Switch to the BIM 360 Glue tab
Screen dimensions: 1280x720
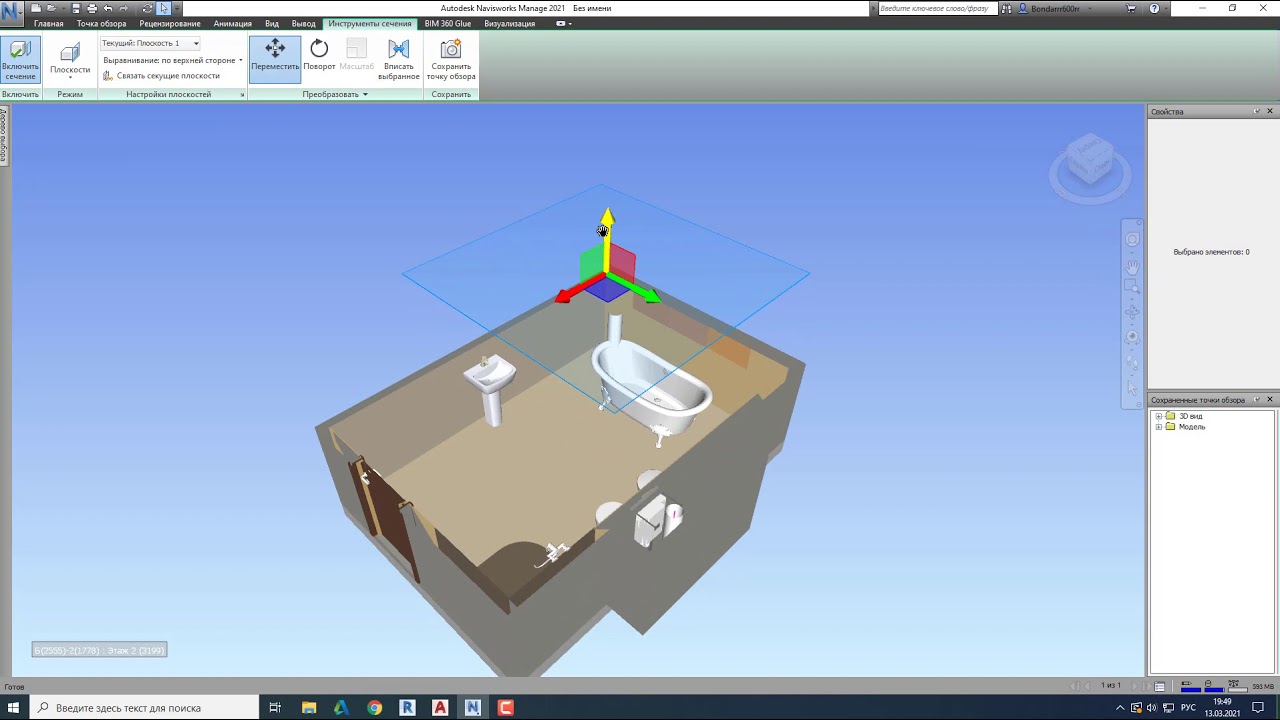pyautogui.click(x=448, y=23)
